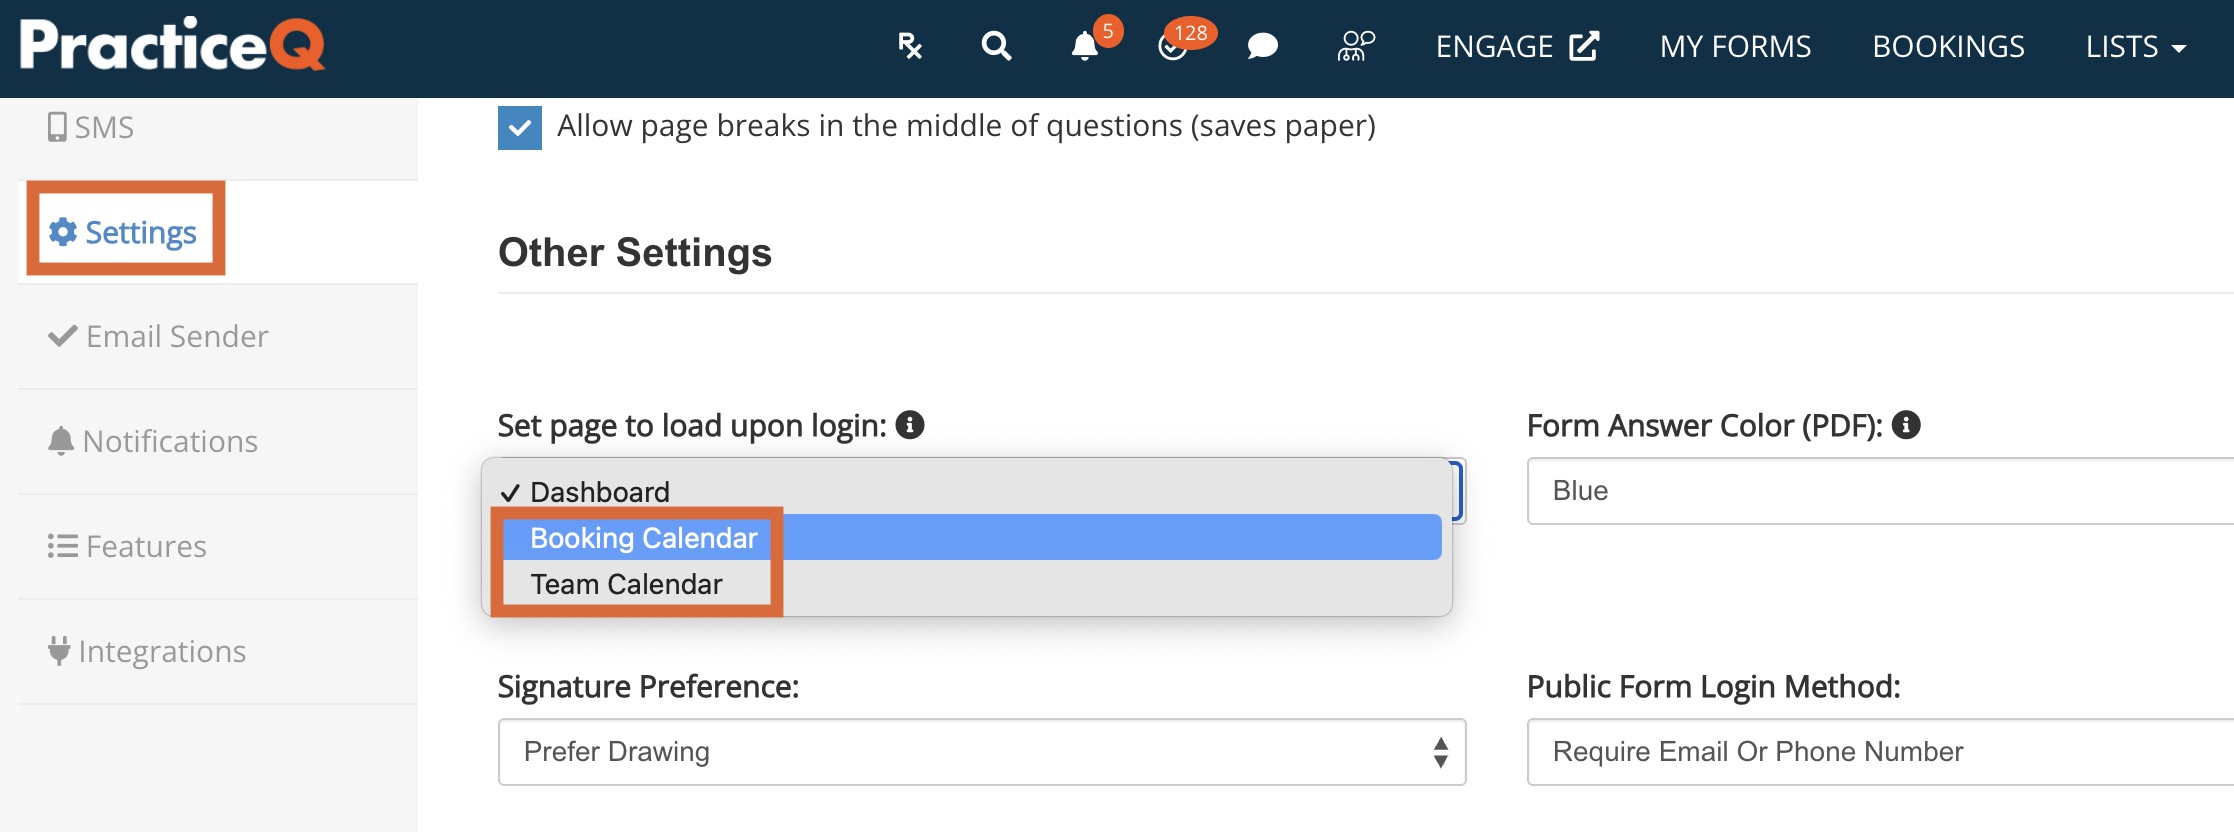The image size is (2234, 832).
Task: Select Dashboard option in list
Action: tap(600, 492)
